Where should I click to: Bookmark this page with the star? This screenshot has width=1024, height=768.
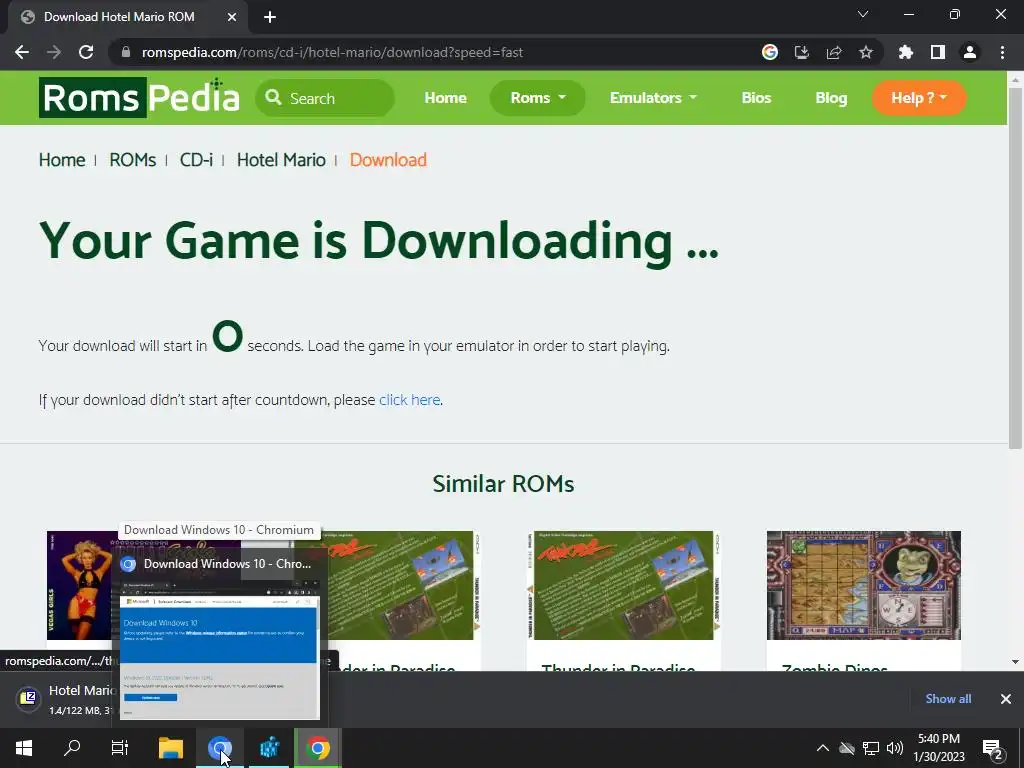(866, 52)
